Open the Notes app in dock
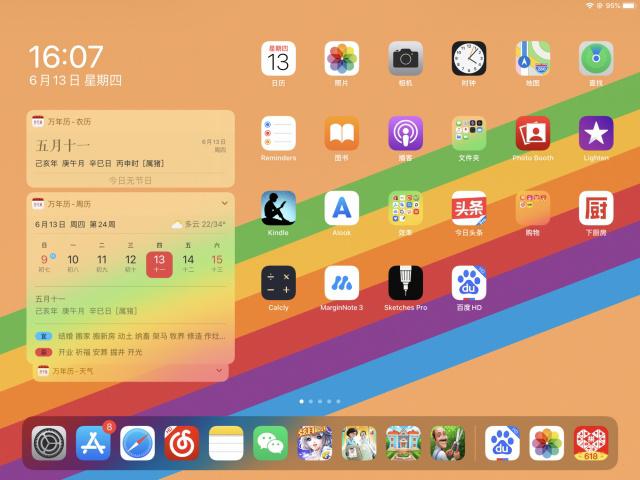 click(x=226, y=443)
